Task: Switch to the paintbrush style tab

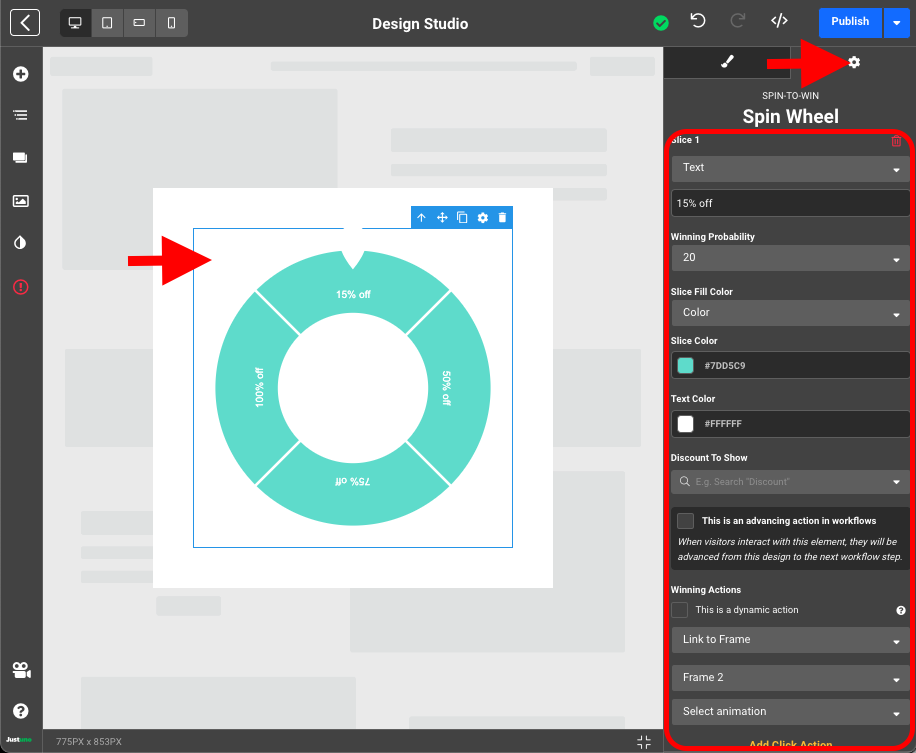Action: pos(727,62)
